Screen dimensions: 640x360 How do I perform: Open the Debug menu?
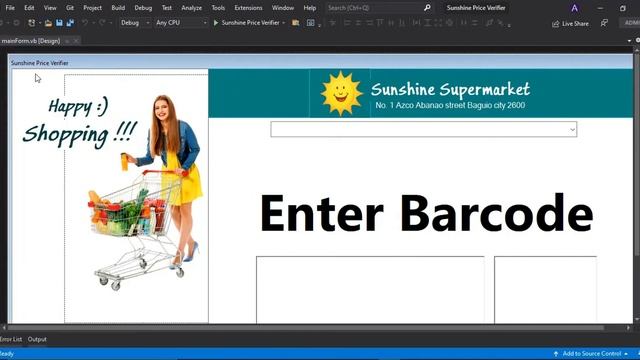click(x=143, y=8)
